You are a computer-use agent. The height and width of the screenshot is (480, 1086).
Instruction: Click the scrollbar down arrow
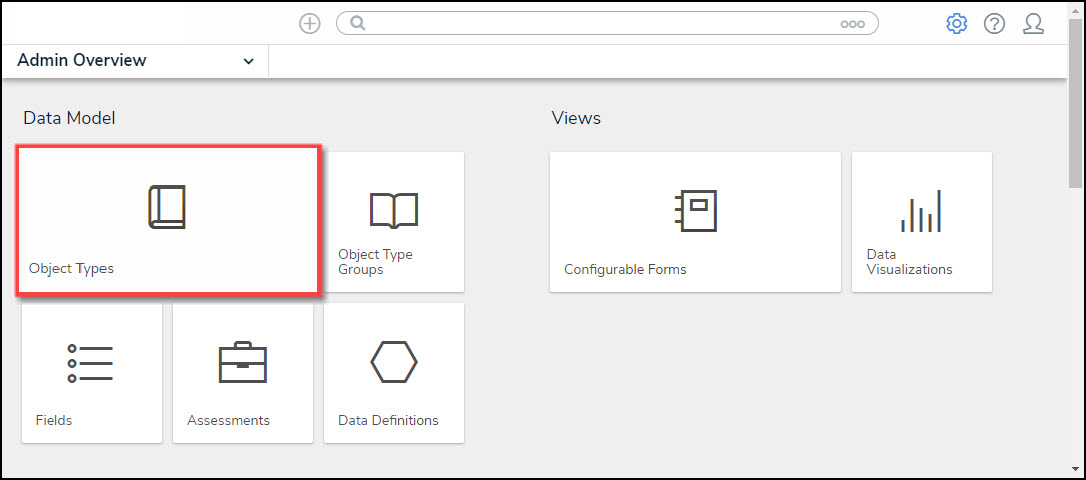click(x=1075, y=469)
